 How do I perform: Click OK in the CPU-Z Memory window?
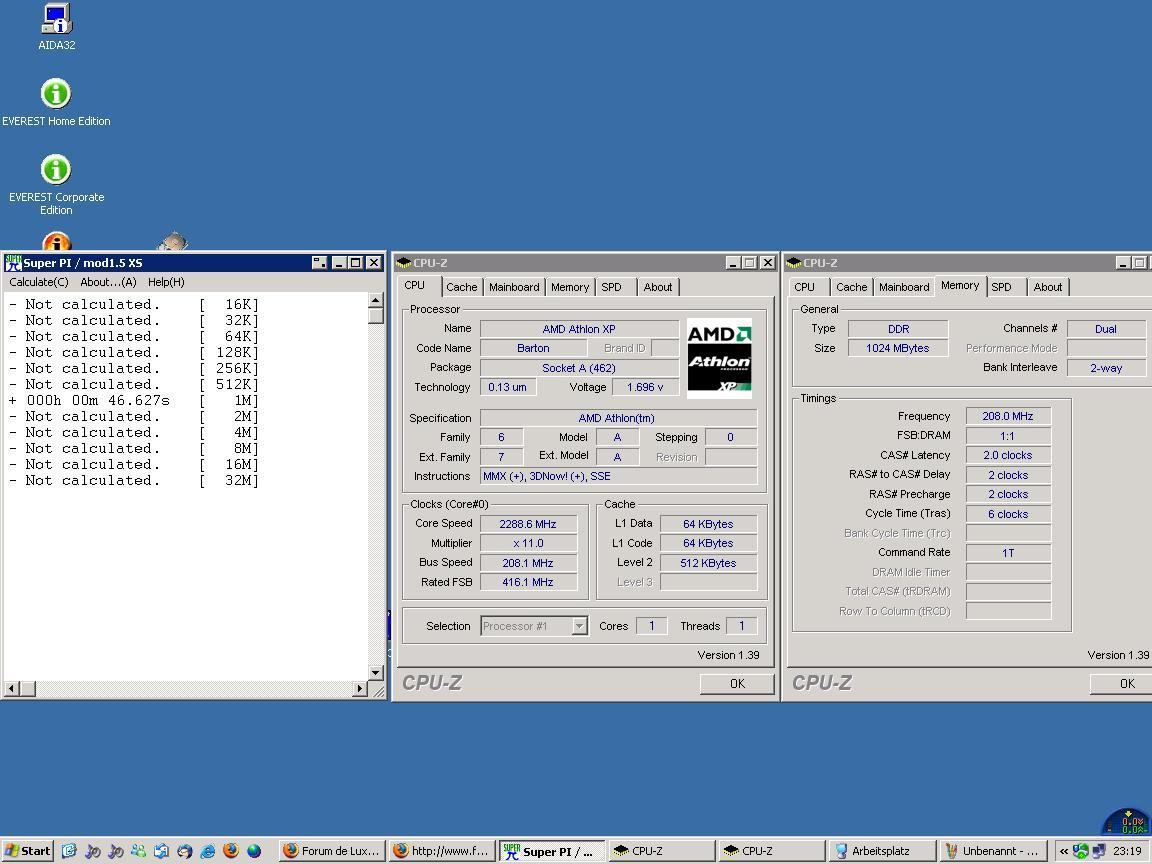pyautogui.click(x=1121, y=683)
